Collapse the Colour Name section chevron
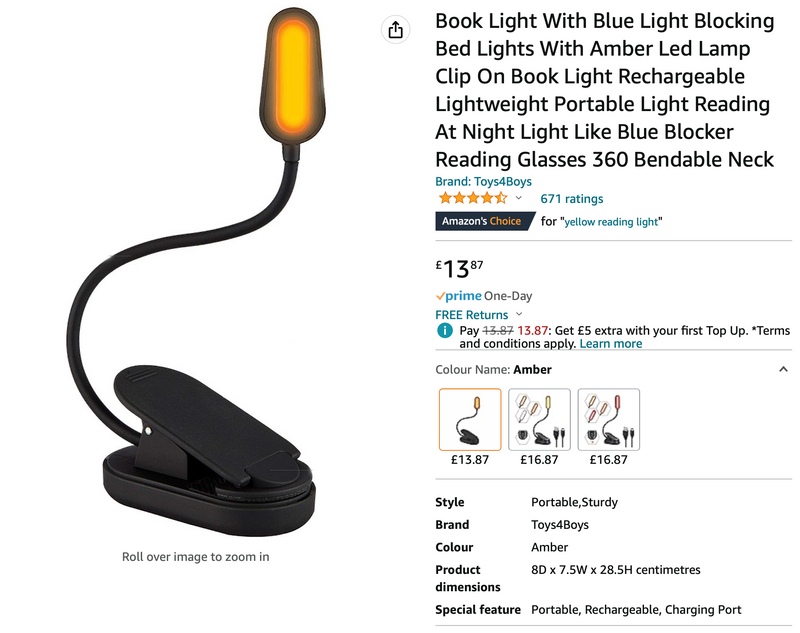Screen dimensions: 800x633 pyautogui.click(x=784, y=369)
